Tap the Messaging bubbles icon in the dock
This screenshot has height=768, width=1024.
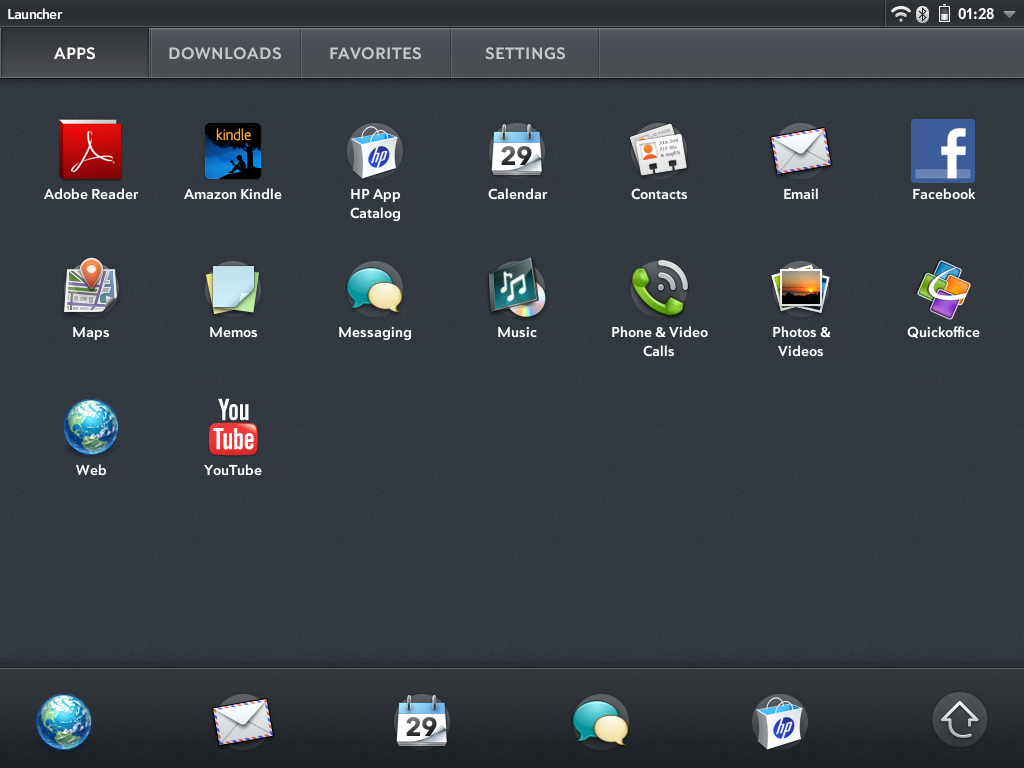tap(601, 721)
